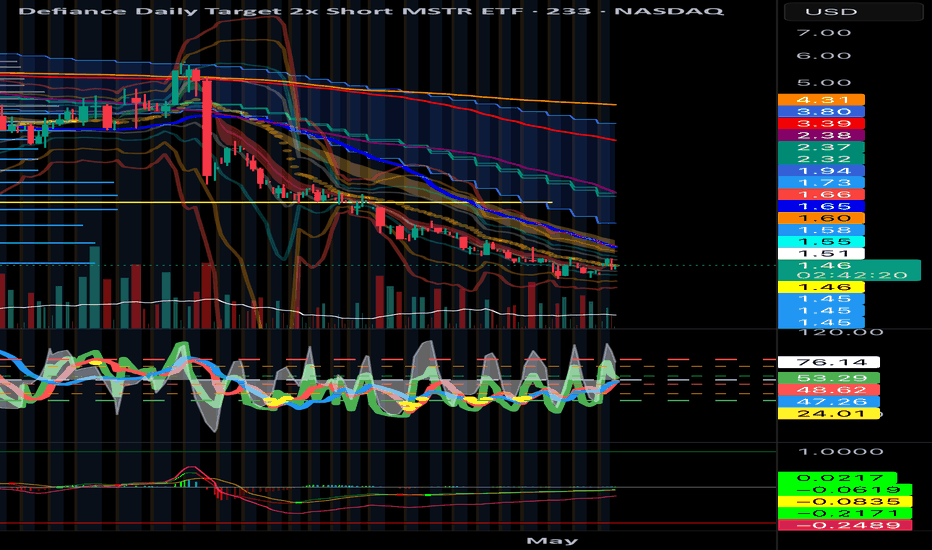This screenshot has height=550, width=932.
Task: Select the blue 3.80 price label
Action: [x=821, y=112]
